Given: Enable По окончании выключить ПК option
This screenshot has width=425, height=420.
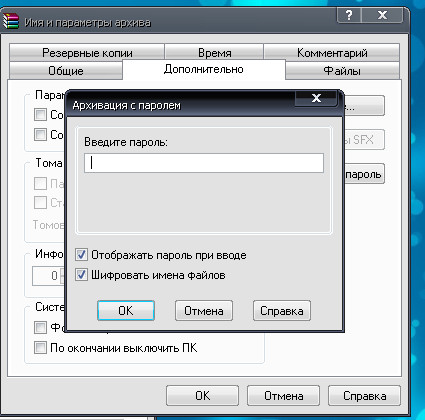Looking at the screenshot, I should (x=40, y=348).
